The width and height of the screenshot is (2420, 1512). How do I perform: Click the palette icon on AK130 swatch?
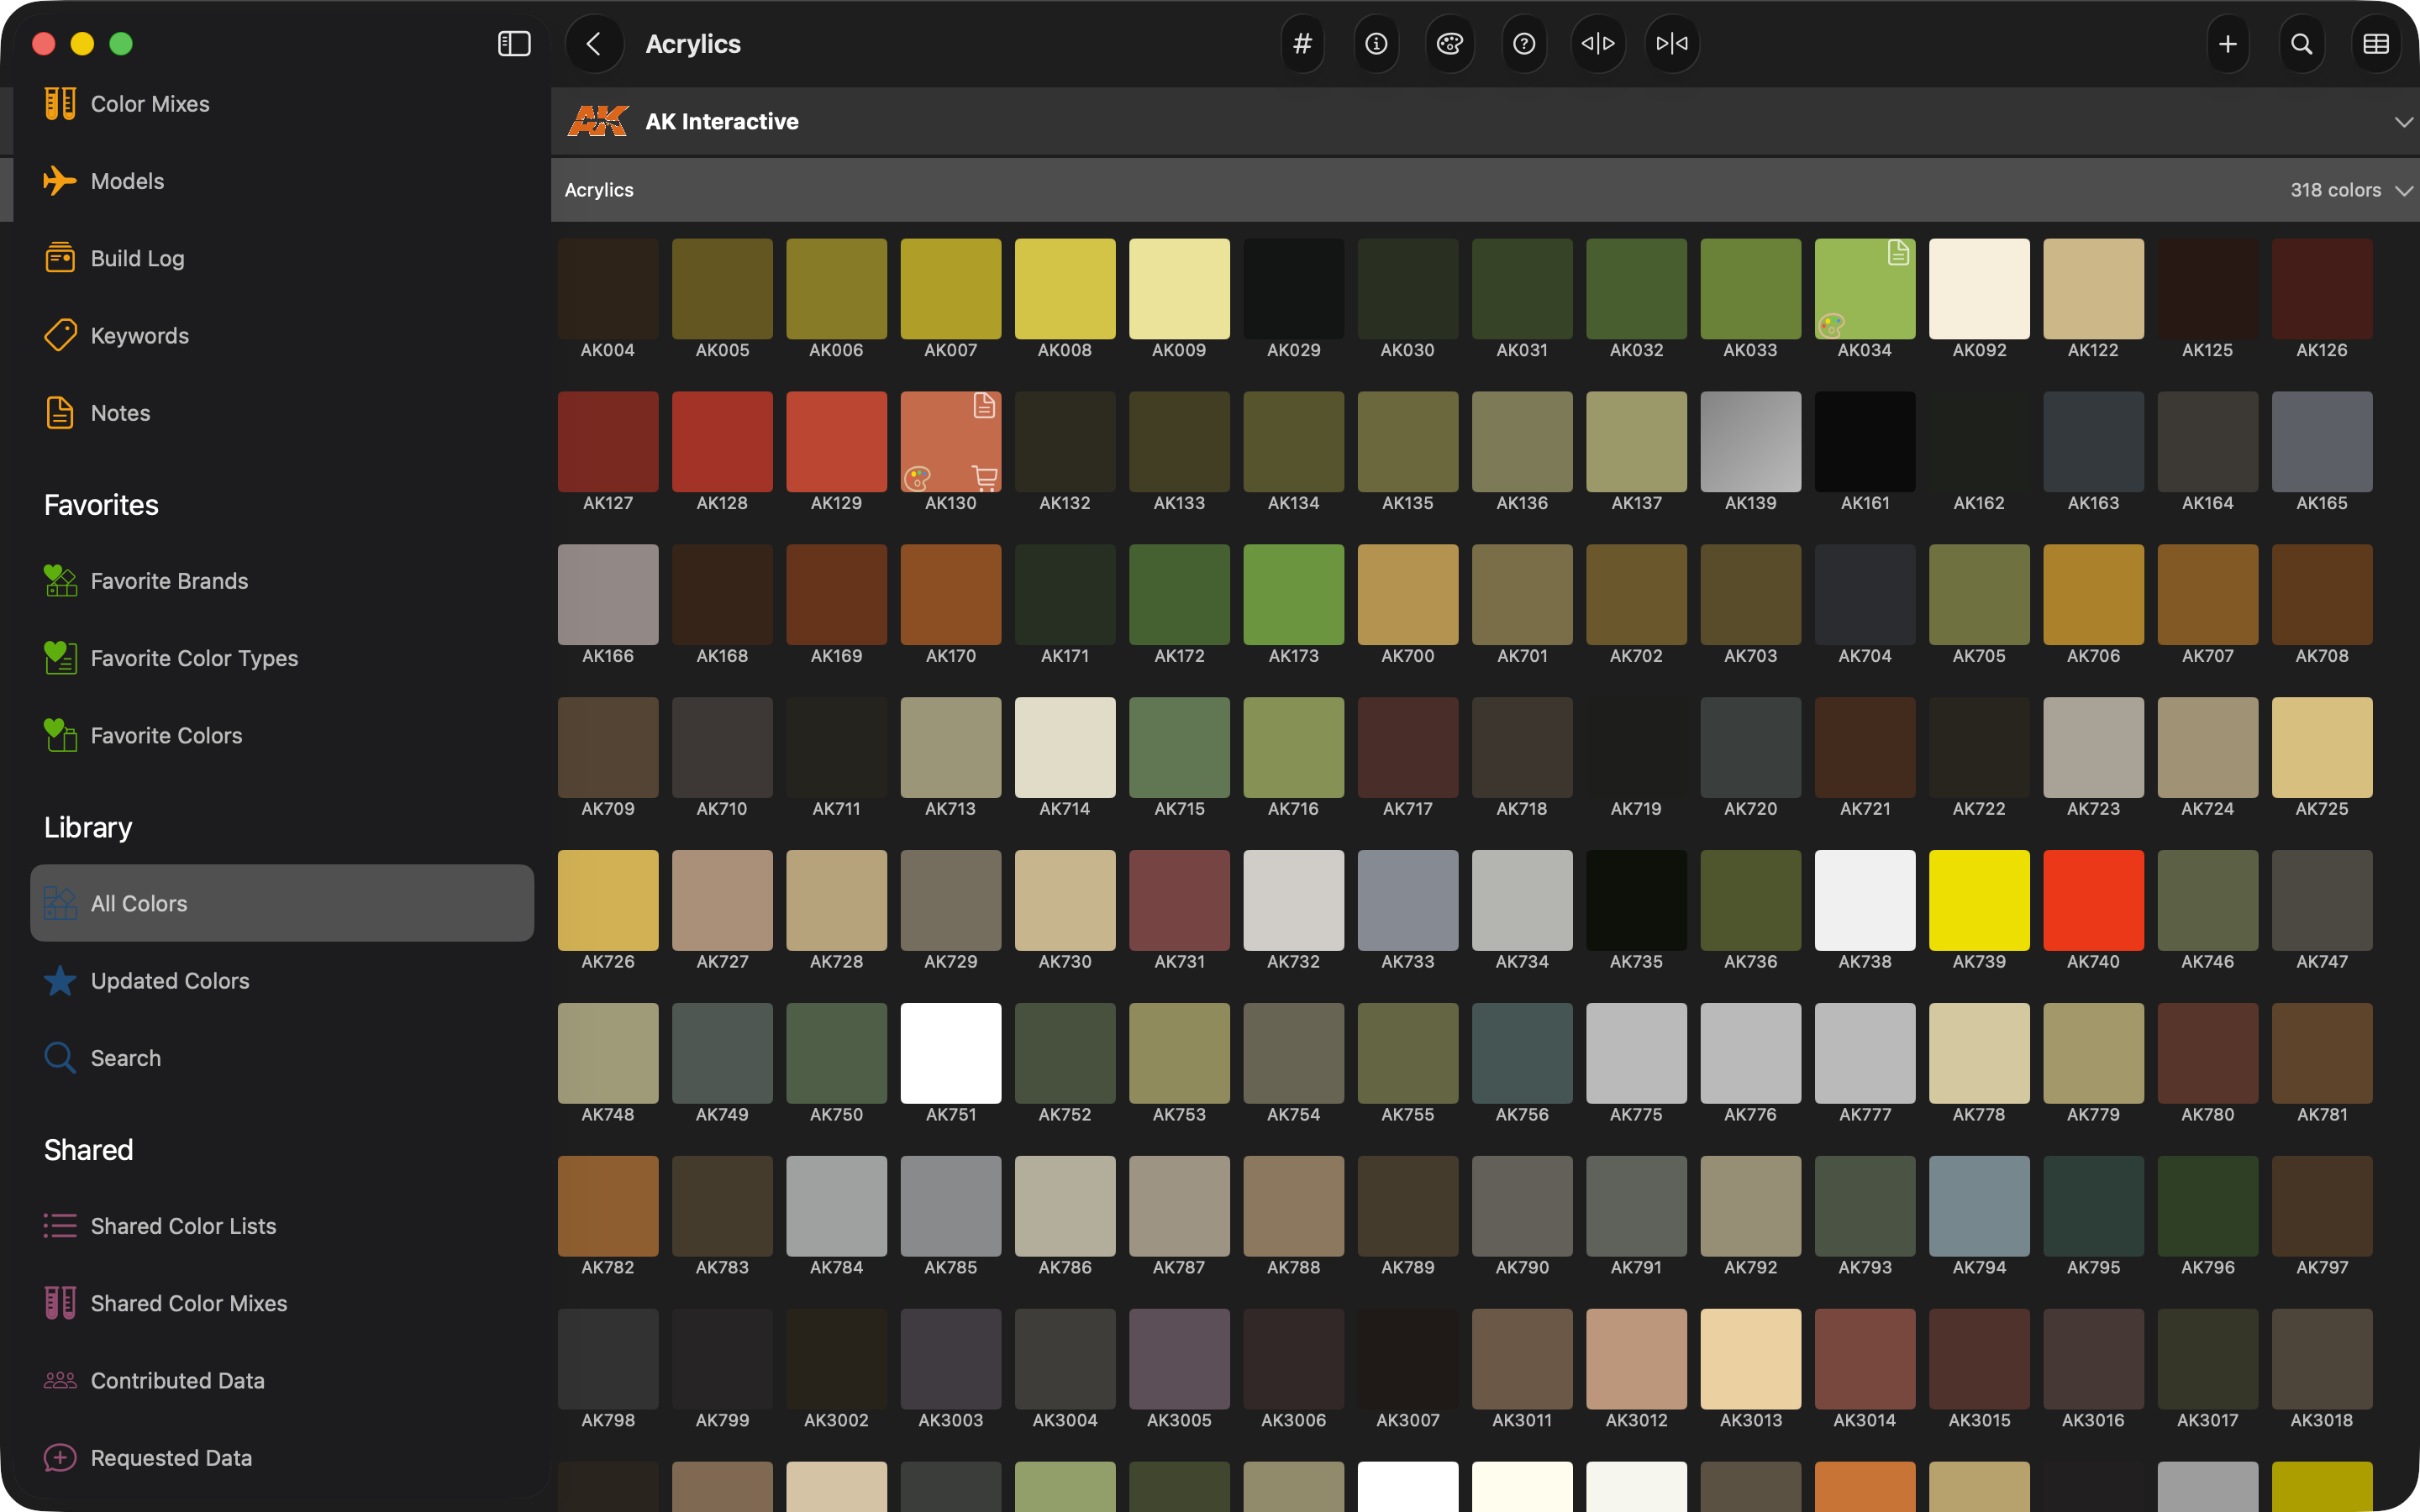(917, 478)
